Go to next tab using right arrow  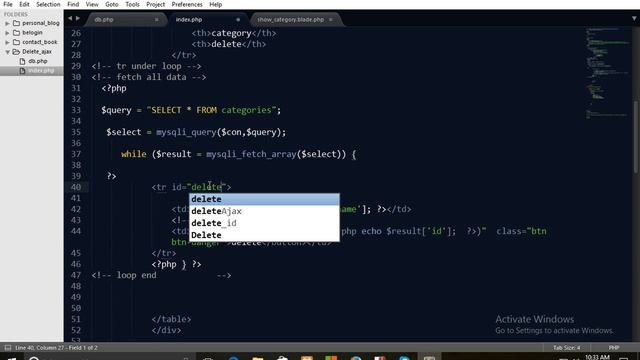pyautogui.click(x=78, y=18)
